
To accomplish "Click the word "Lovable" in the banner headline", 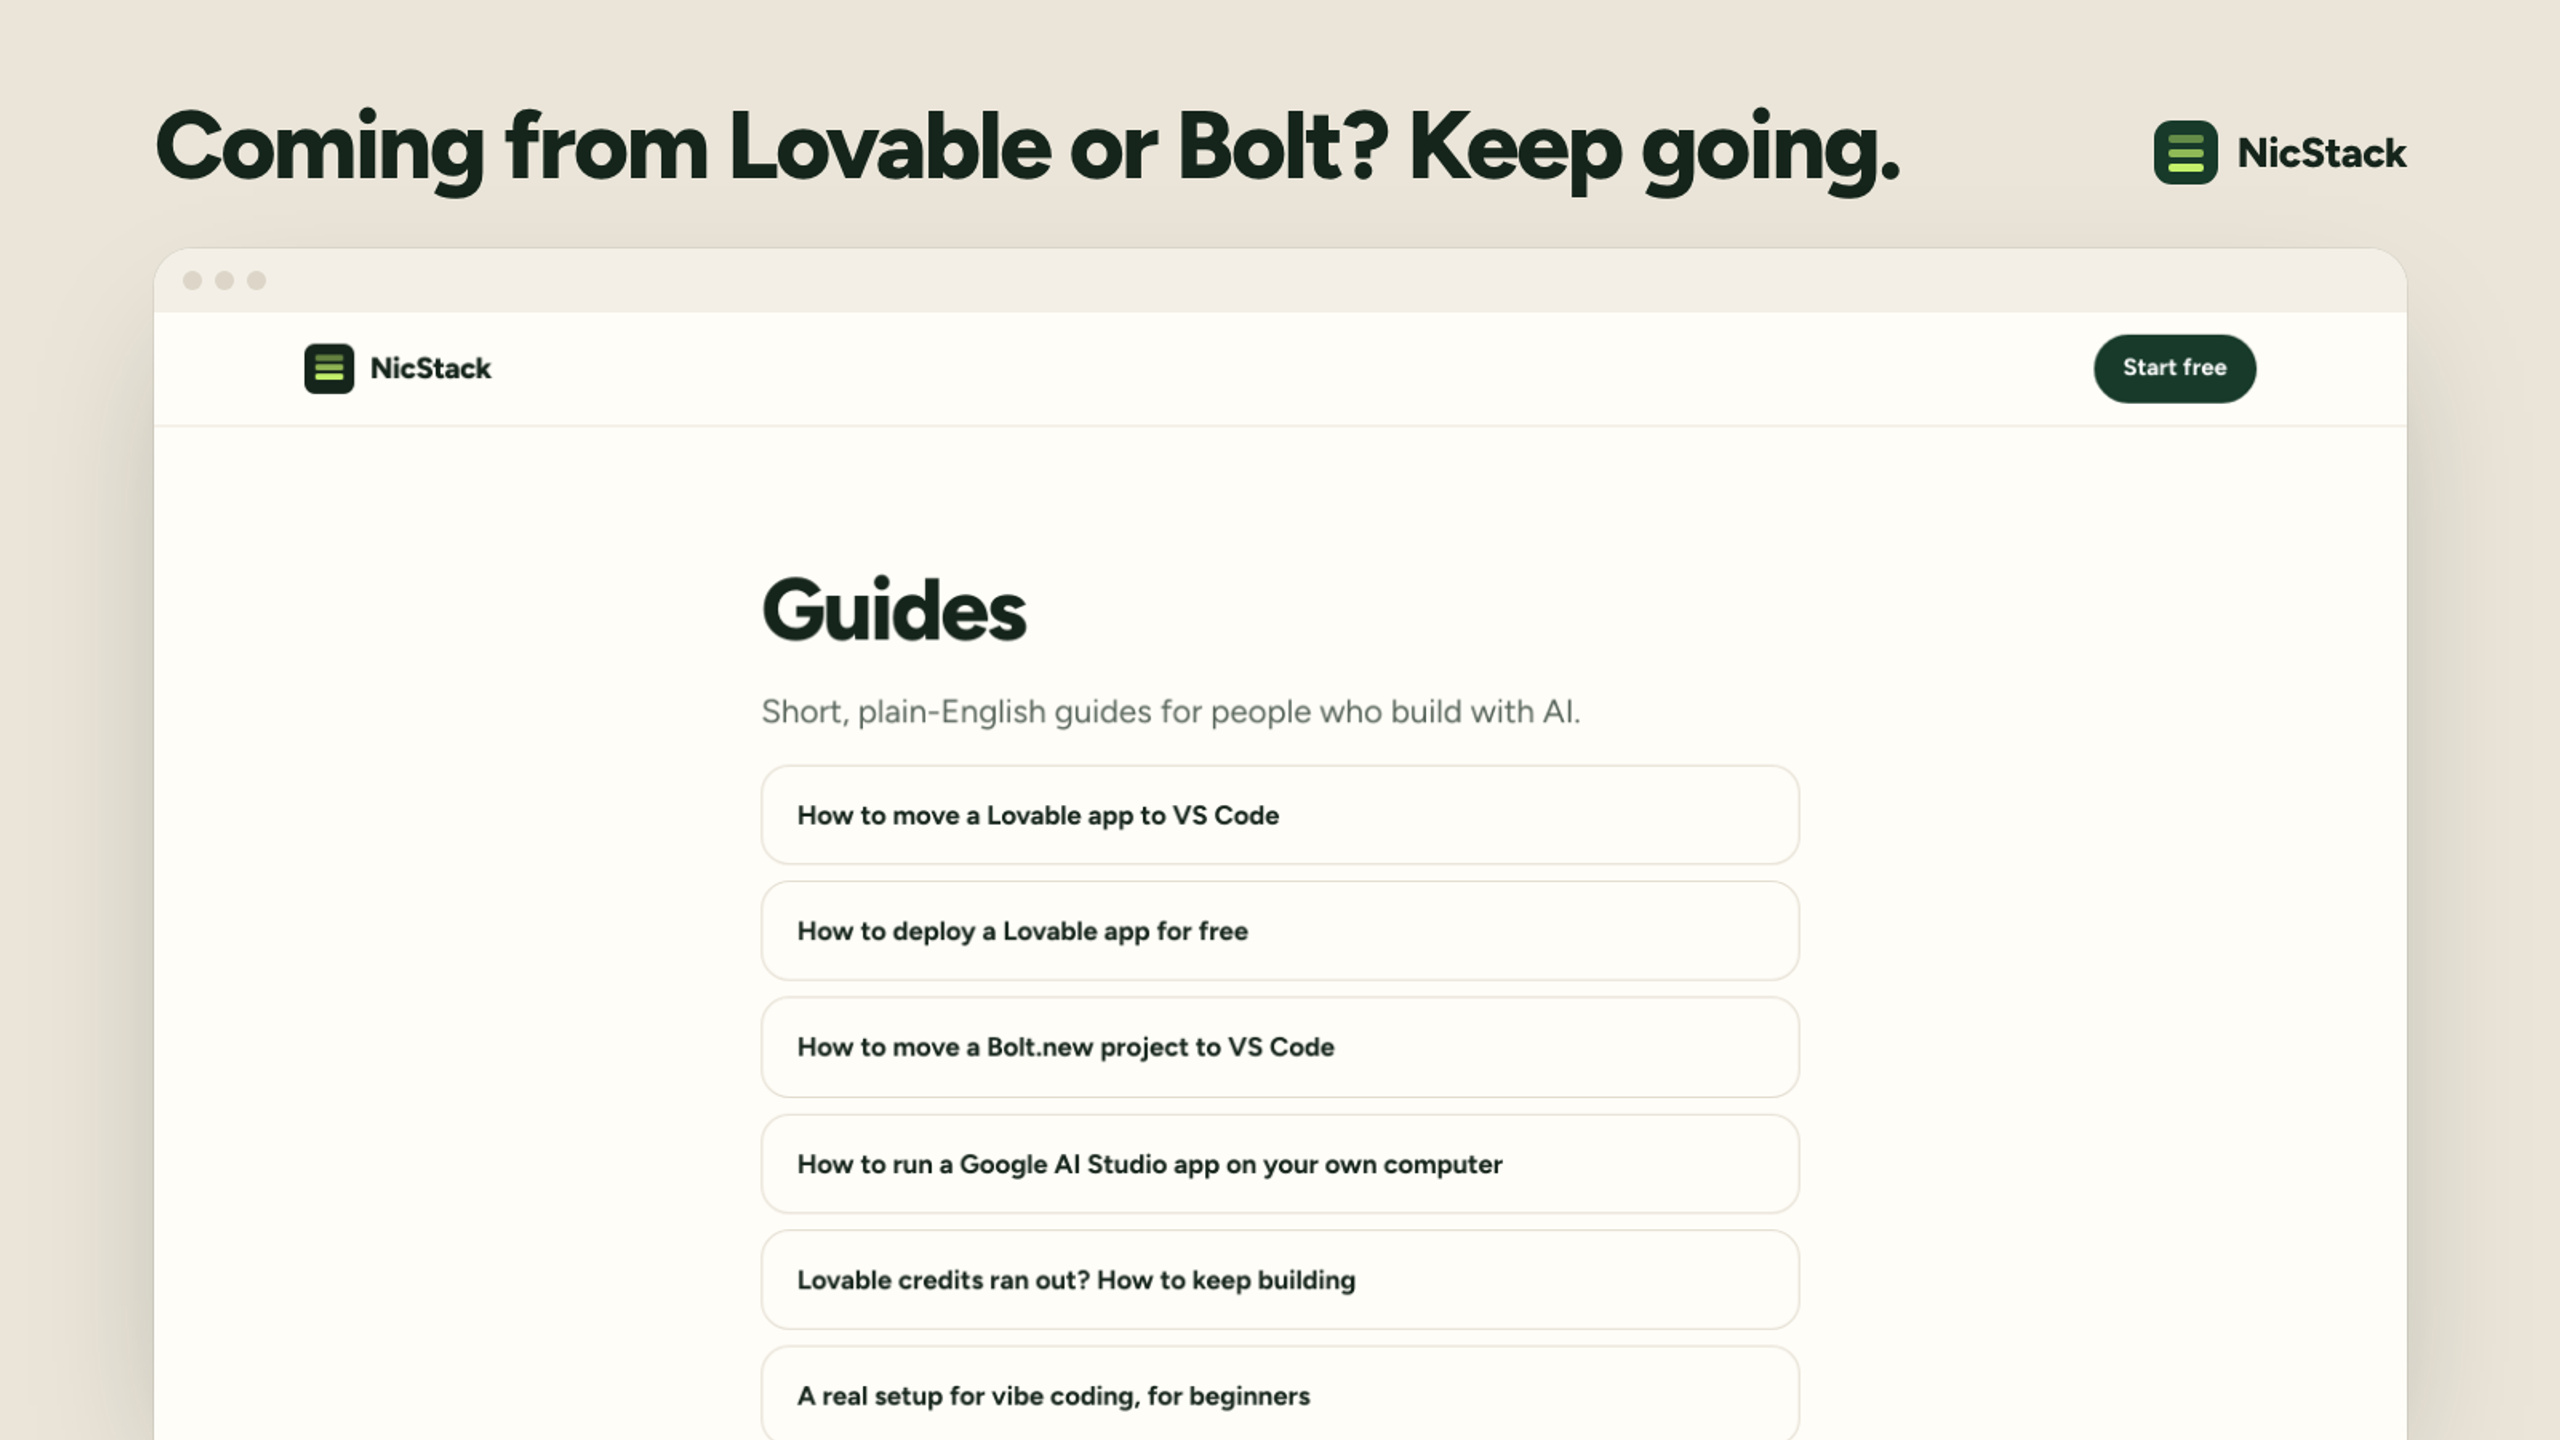I will click(890, 146).
